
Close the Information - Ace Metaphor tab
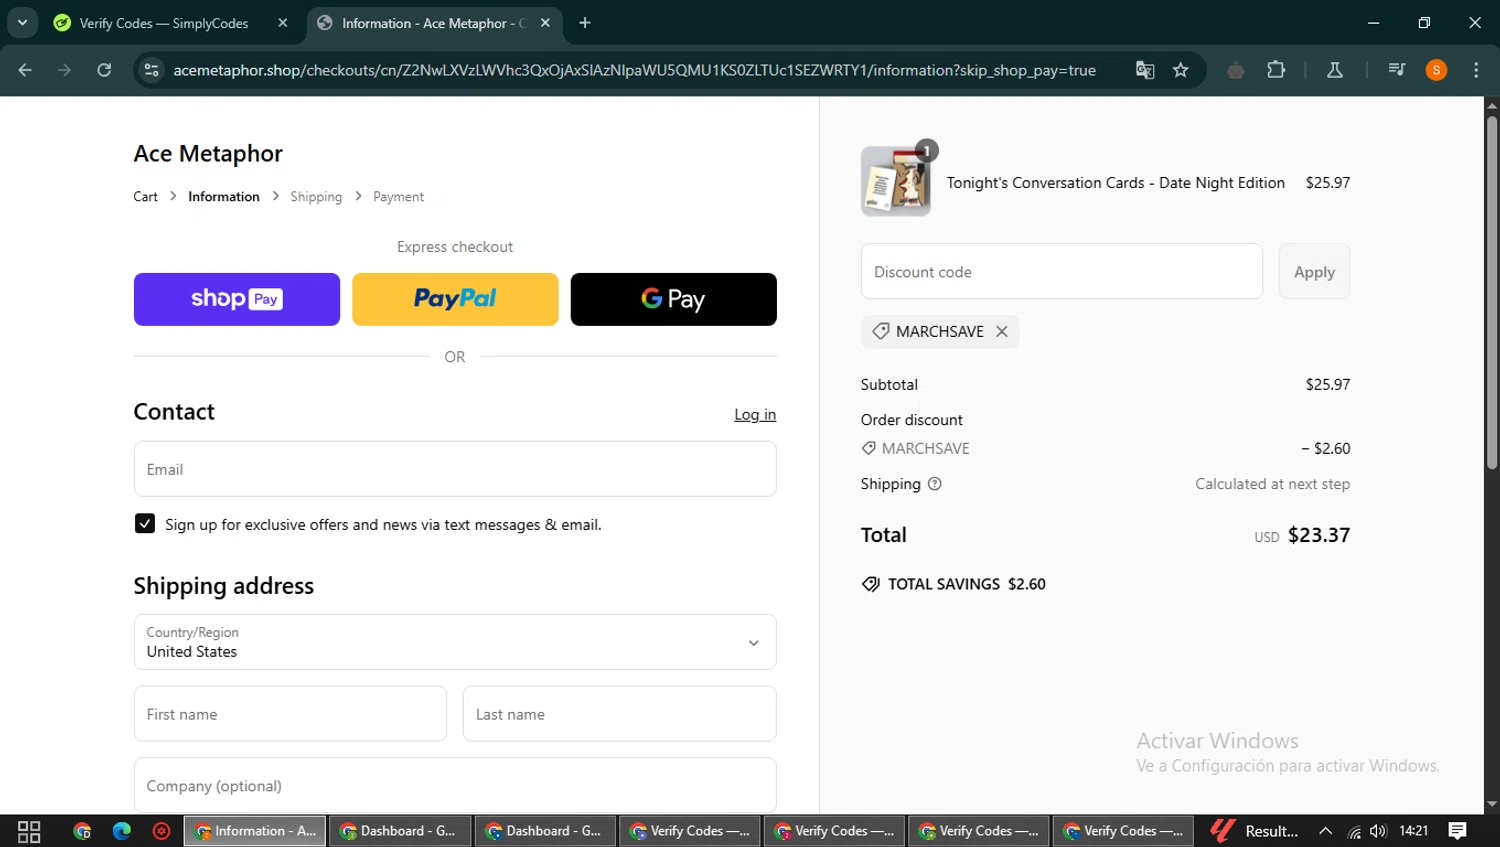pos(545,23)
